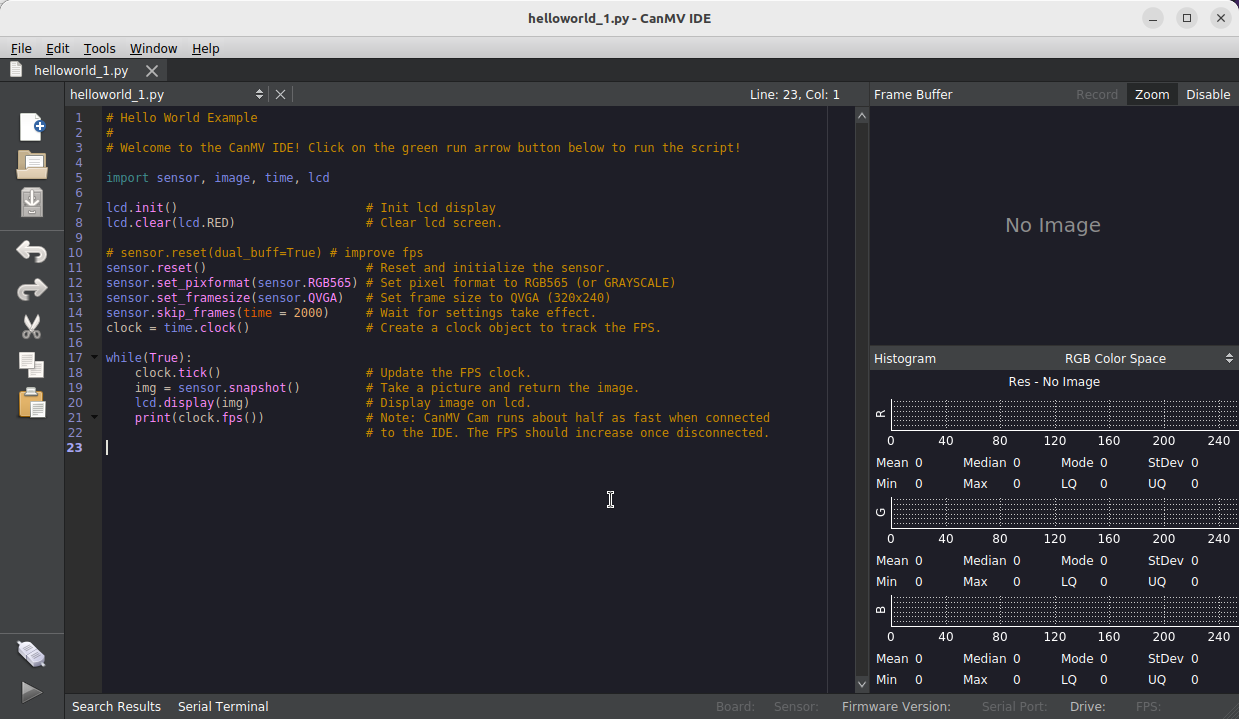Open the Search Results pane
This screenshot has height=719, width=1239.
pos(116,706)
